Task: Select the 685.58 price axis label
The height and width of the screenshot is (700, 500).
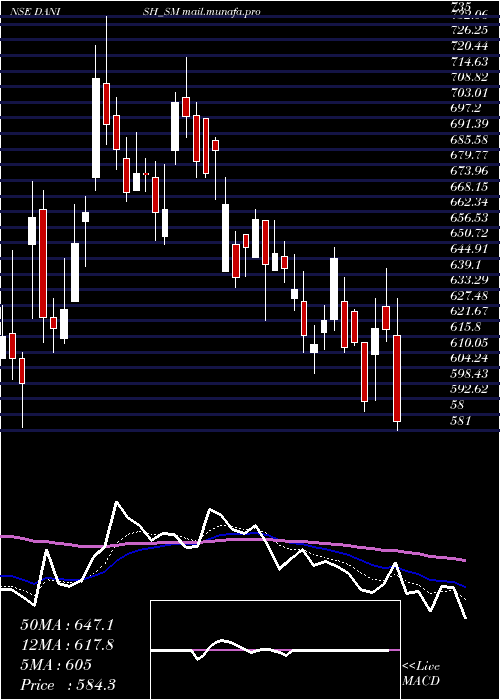Action: coord(471,139)
